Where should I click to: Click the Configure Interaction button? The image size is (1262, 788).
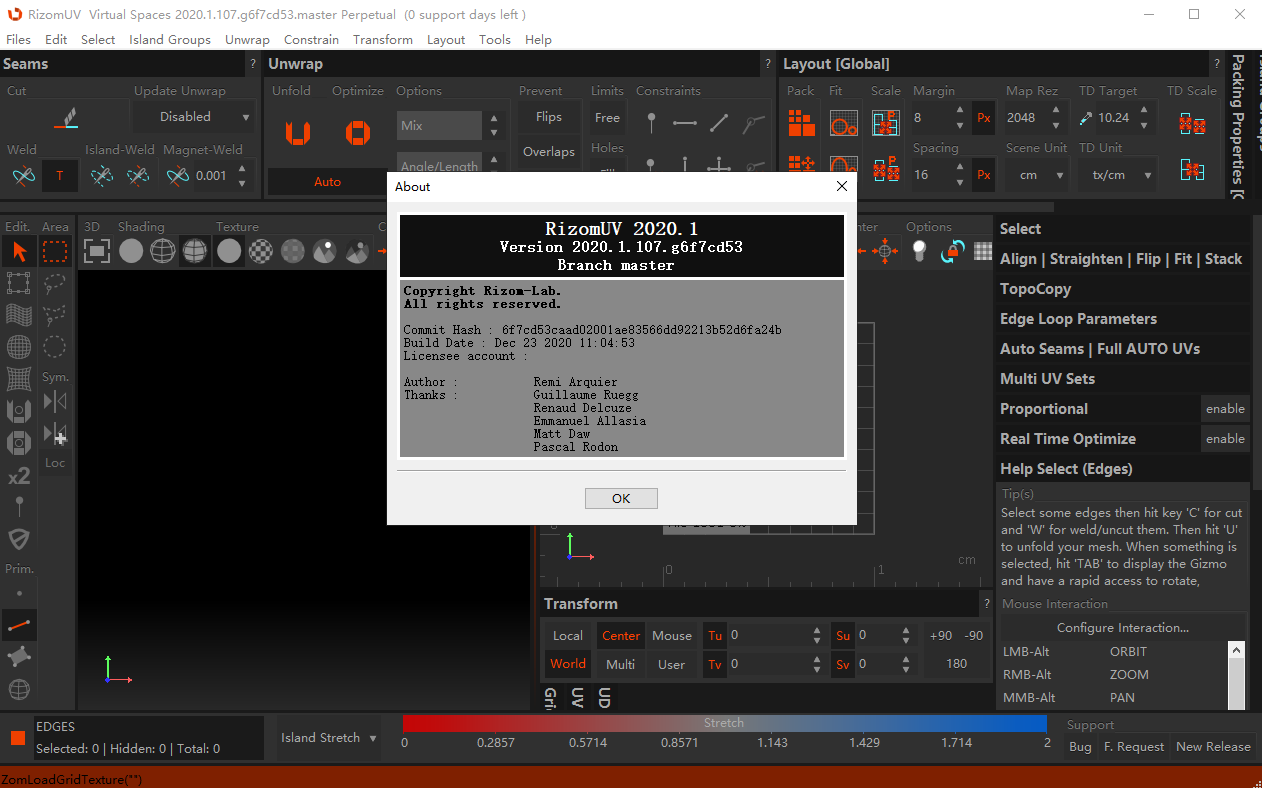(1122, 628)
